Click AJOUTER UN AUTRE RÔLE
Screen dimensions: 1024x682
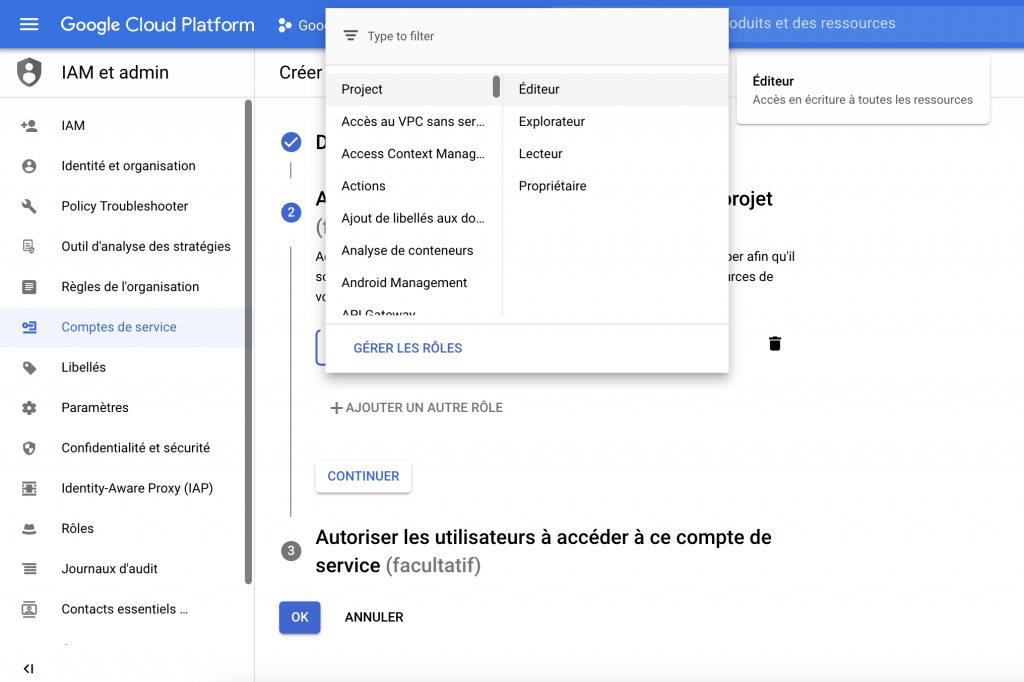tap(416, 408)
